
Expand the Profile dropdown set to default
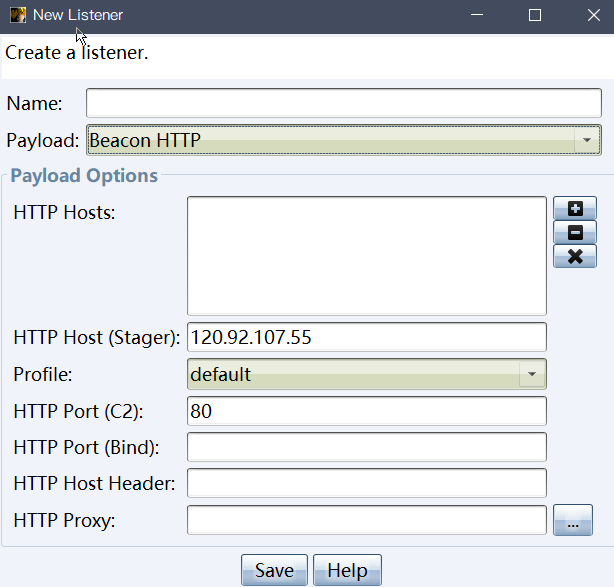pyautogui.click(x=366, y=375)
